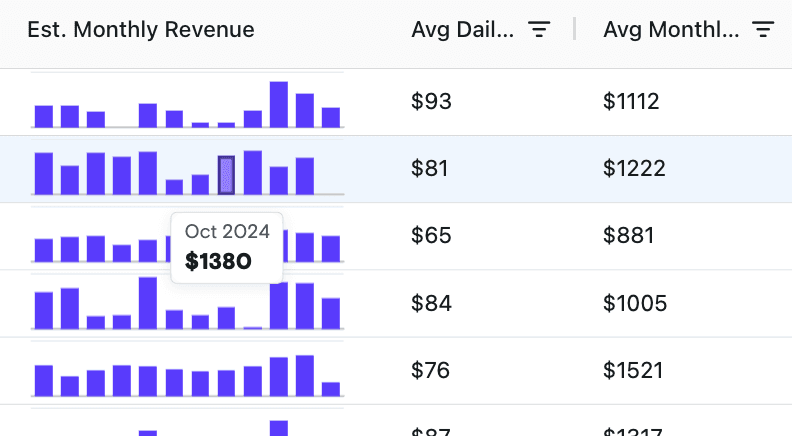Select the $881 average monthly cell

tap(629, 236)
